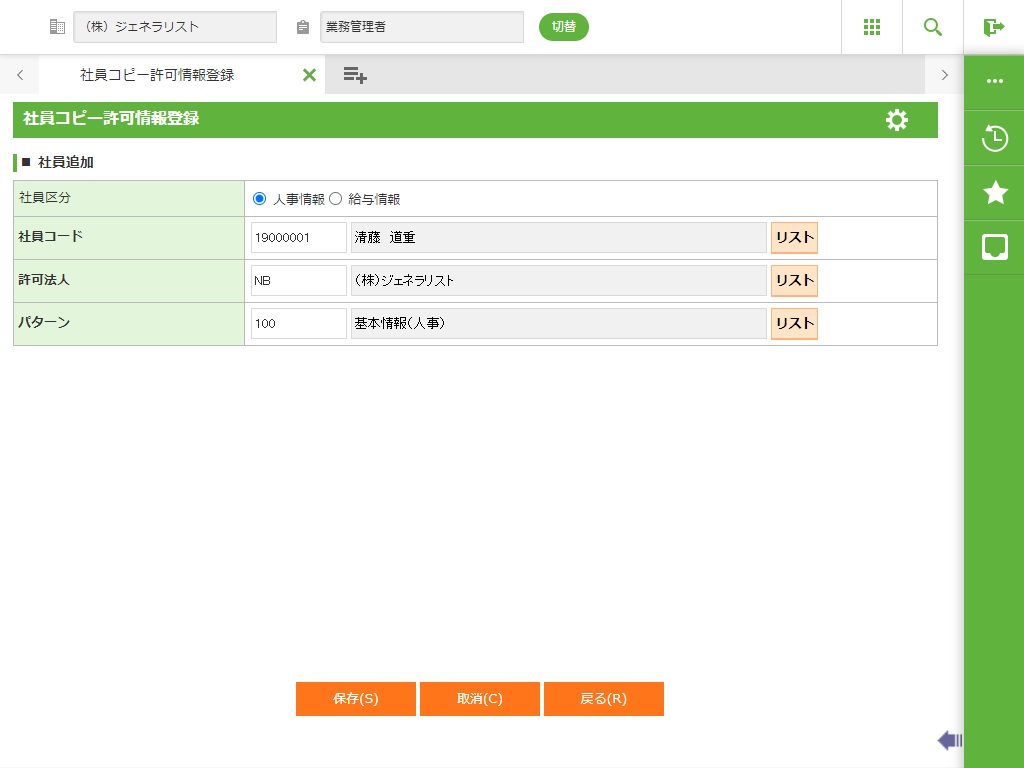Click the role clipboard icon

coord(302,27)
